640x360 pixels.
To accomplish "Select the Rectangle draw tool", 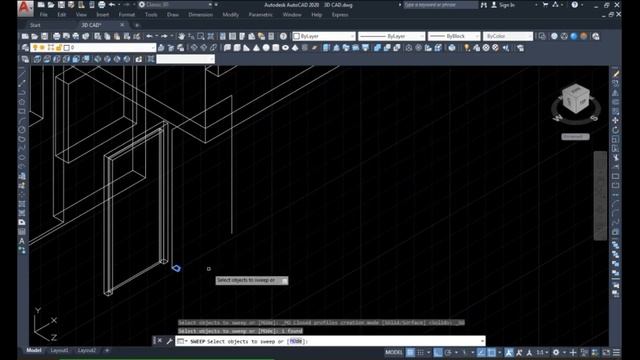I will (x=22, y=111).
